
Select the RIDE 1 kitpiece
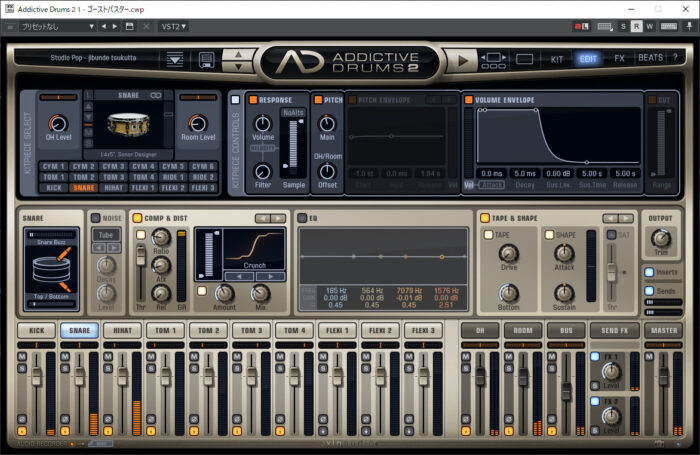coord(173,177)
